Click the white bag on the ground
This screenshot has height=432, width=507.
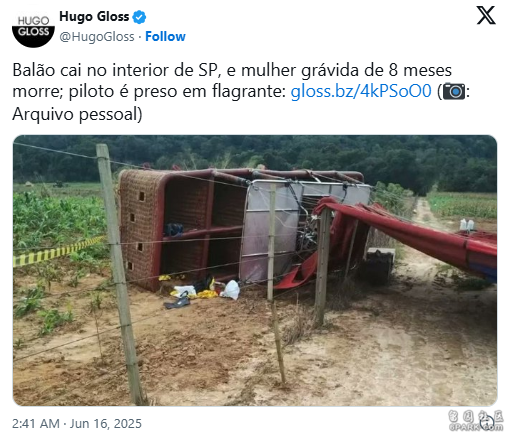coord(231,289)
